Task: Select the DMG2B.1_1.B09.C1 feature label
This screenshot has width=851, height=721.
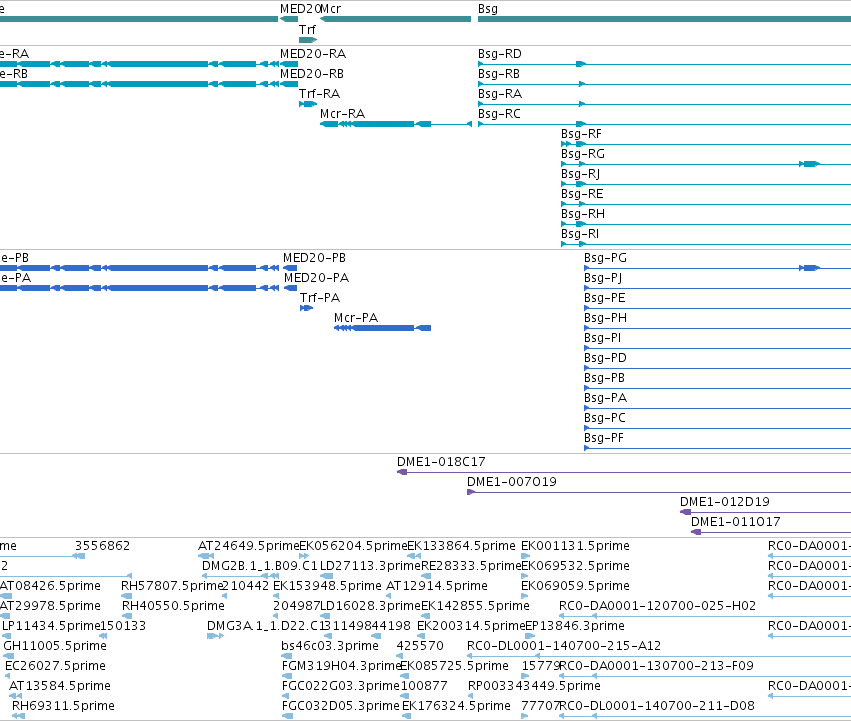Action: click(259, 566)
